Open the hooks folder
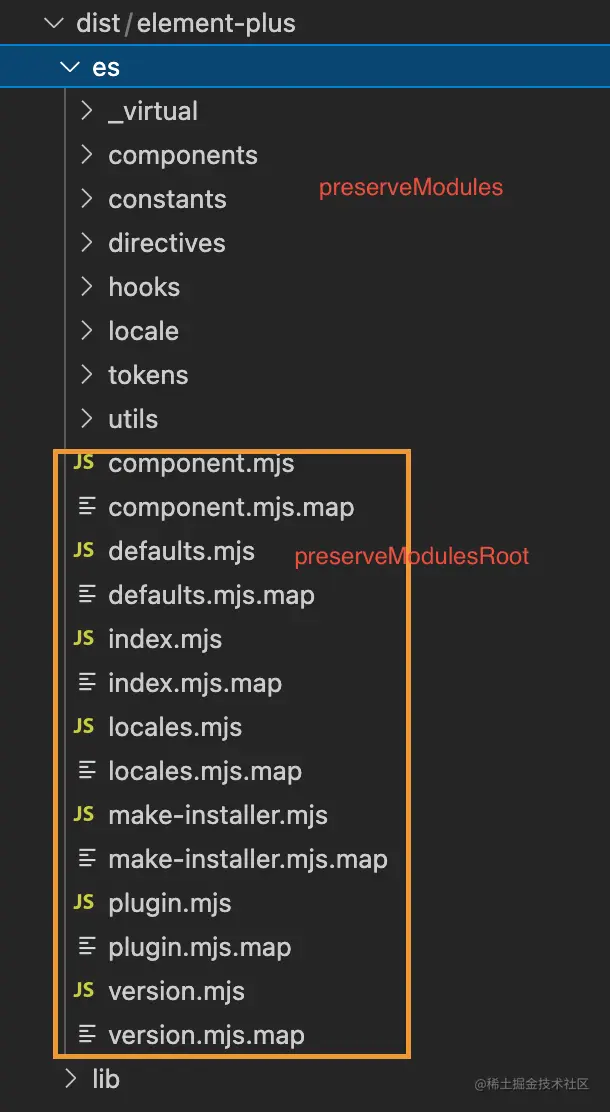Screen dimensions: 610x1112 [x=144, y=287]
